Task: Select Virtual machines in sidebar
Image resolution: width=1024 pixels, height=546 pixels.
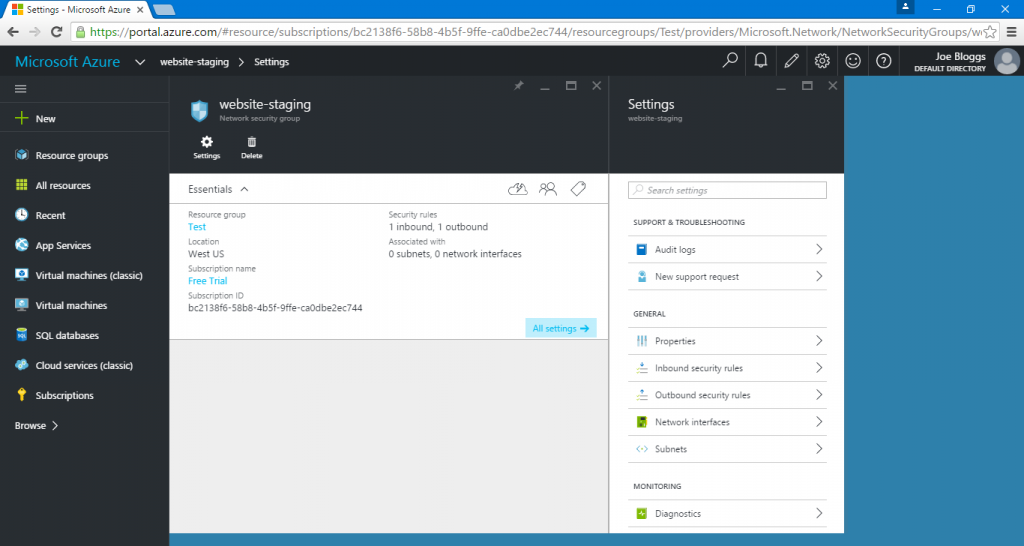Action: coord(71,305)
